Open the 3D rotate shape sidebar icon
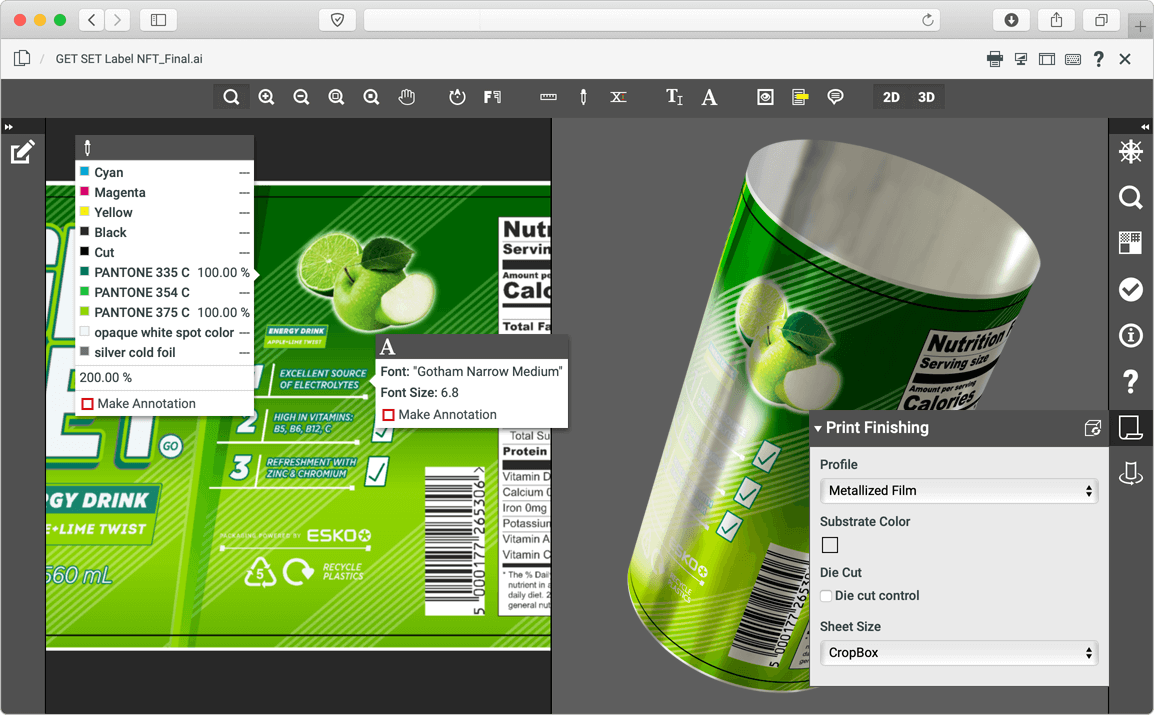 [1130, 473]
